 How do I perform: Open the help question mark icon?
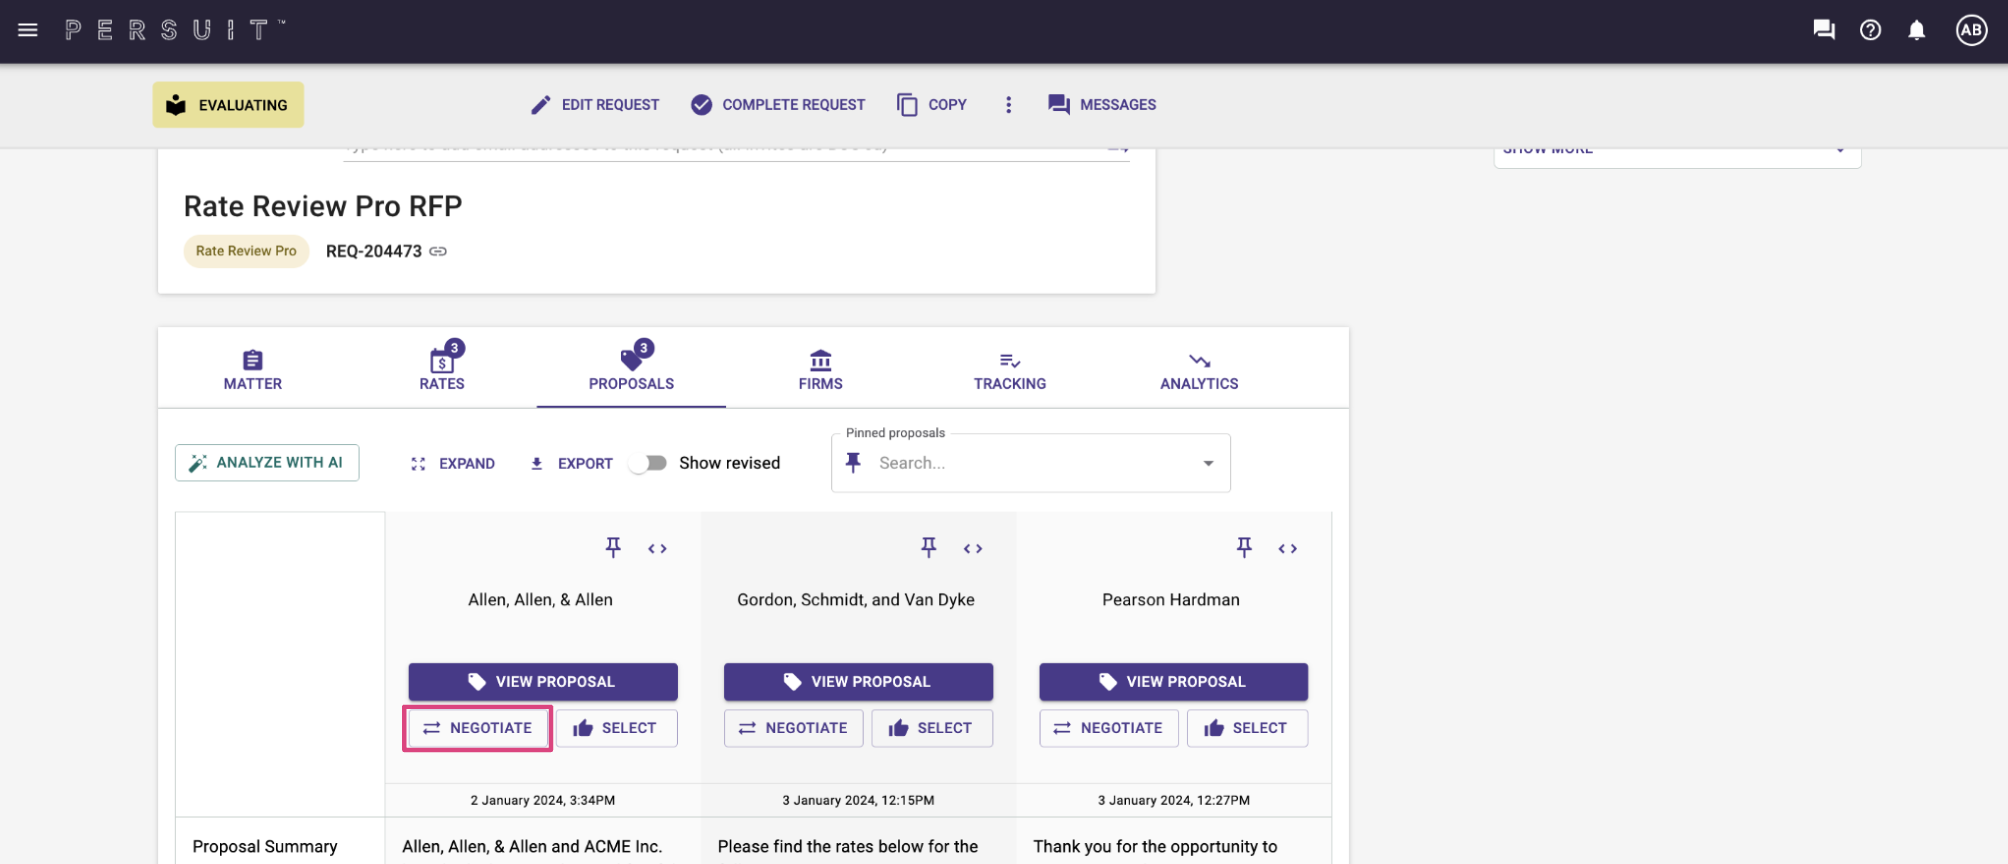coord(1870,30)
